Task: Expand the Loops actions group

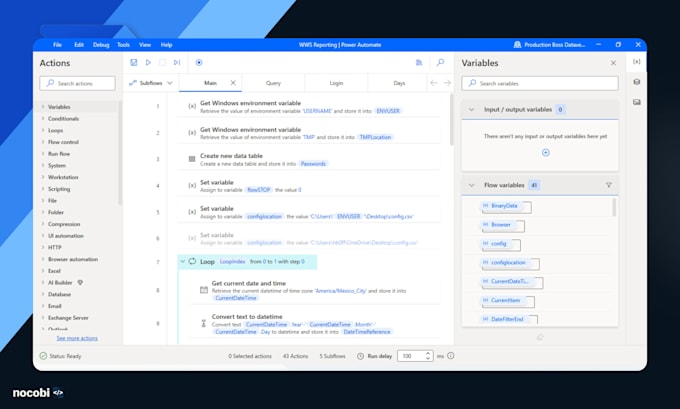Action: [x=43, y=130]
